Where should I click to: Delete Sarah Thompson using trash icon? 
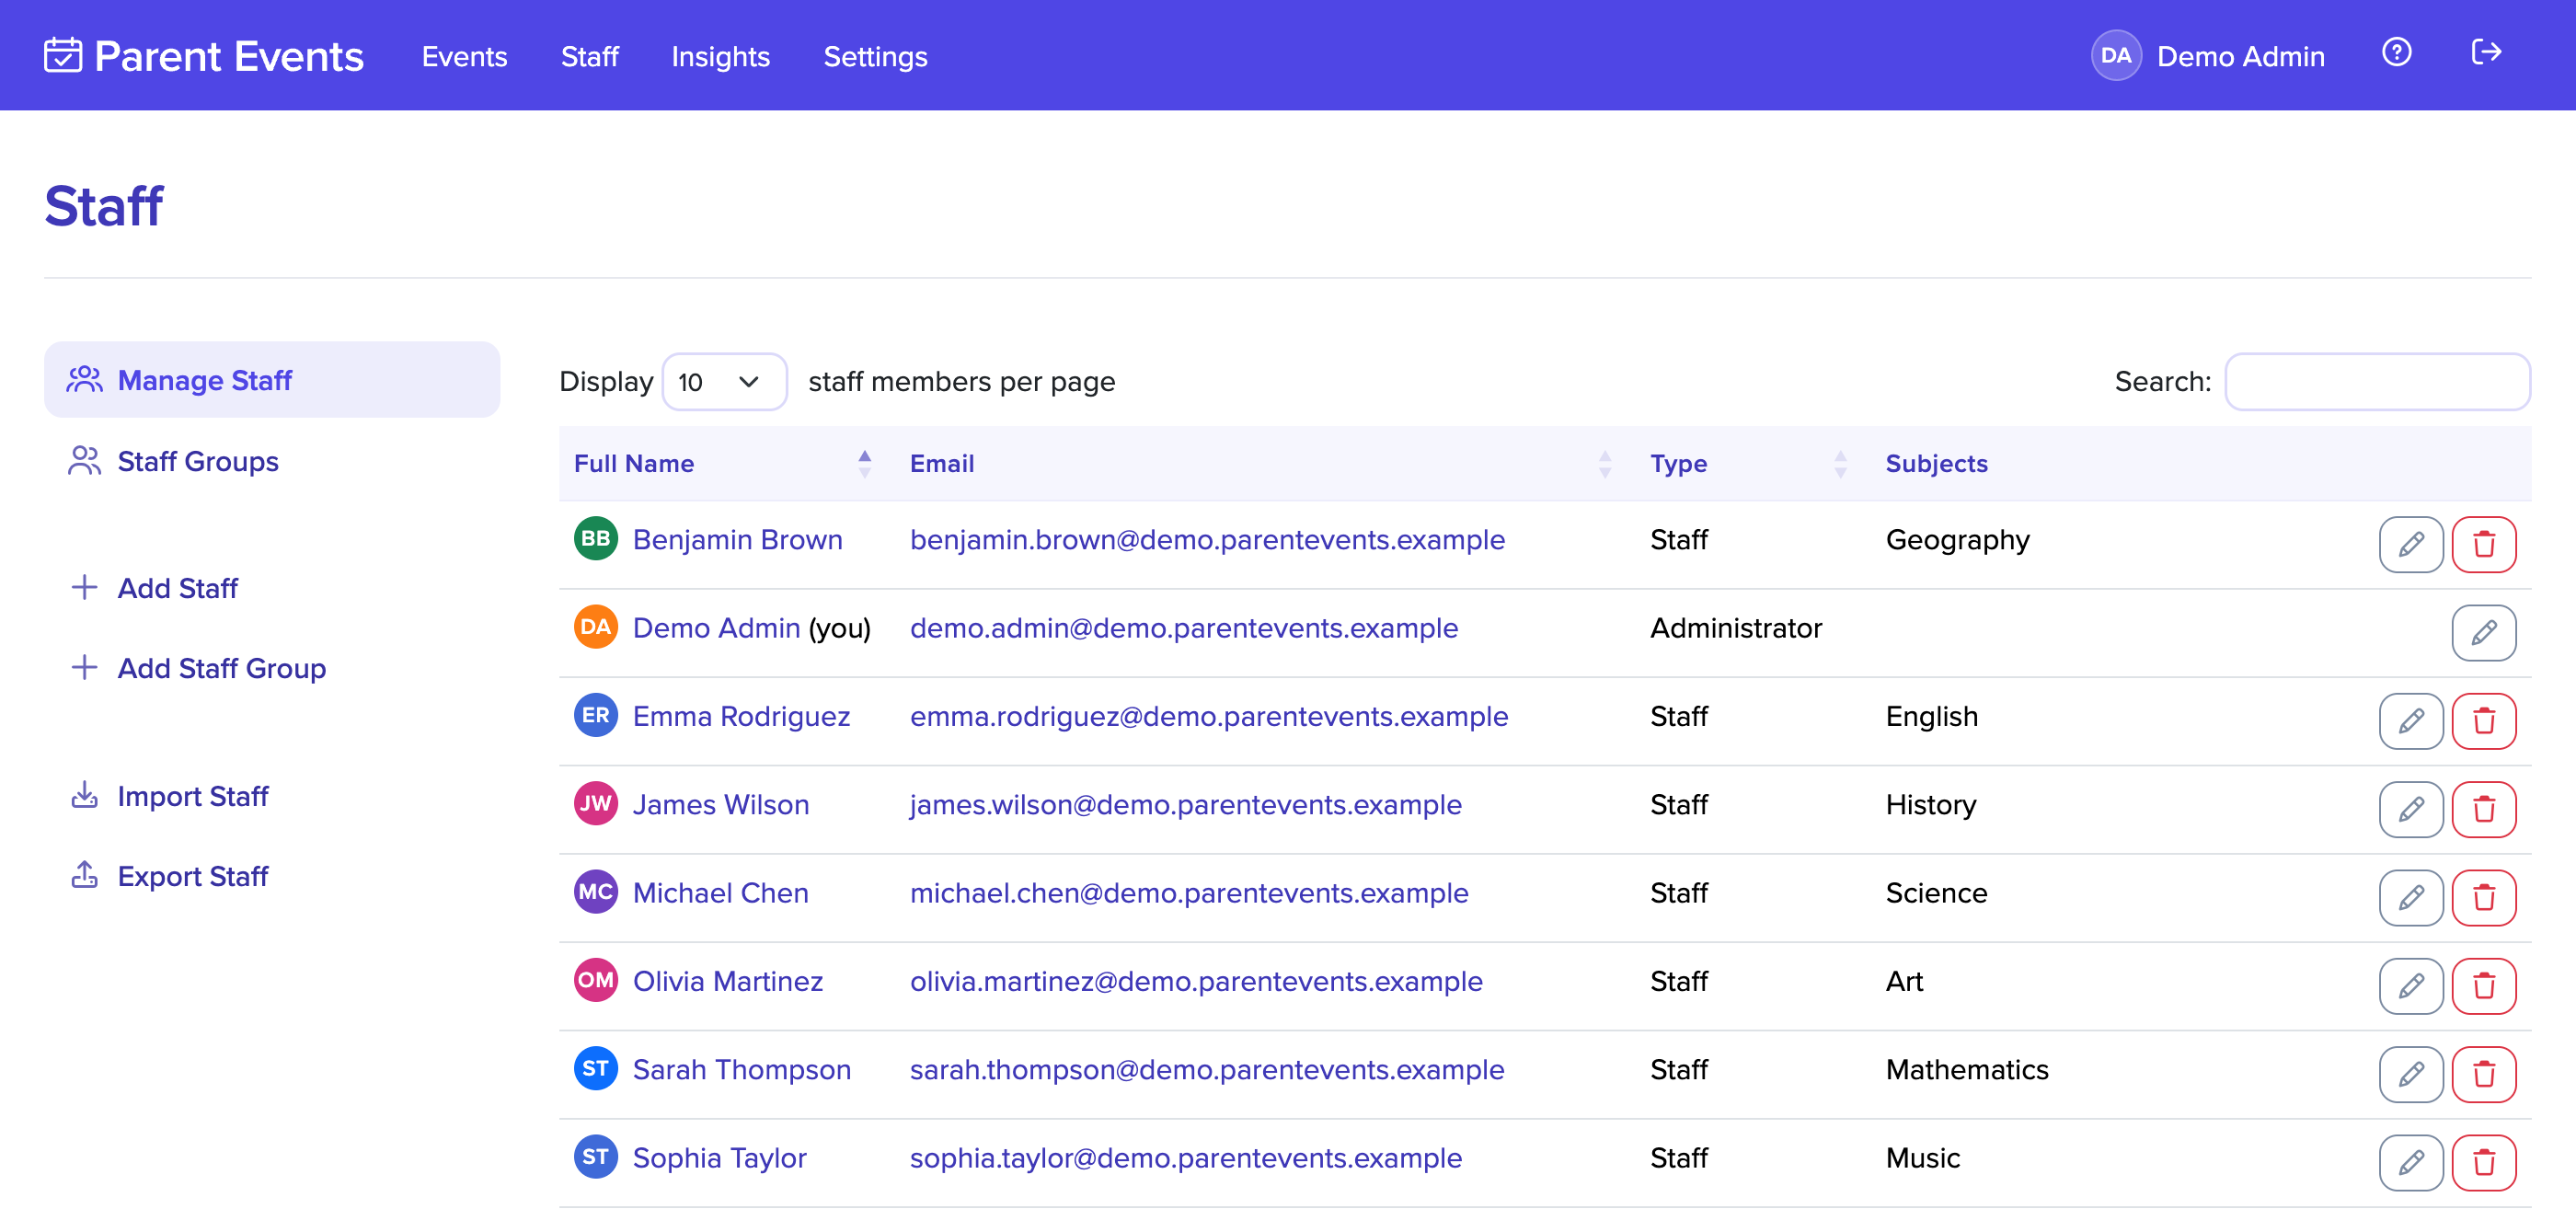click(2483, 1074)
